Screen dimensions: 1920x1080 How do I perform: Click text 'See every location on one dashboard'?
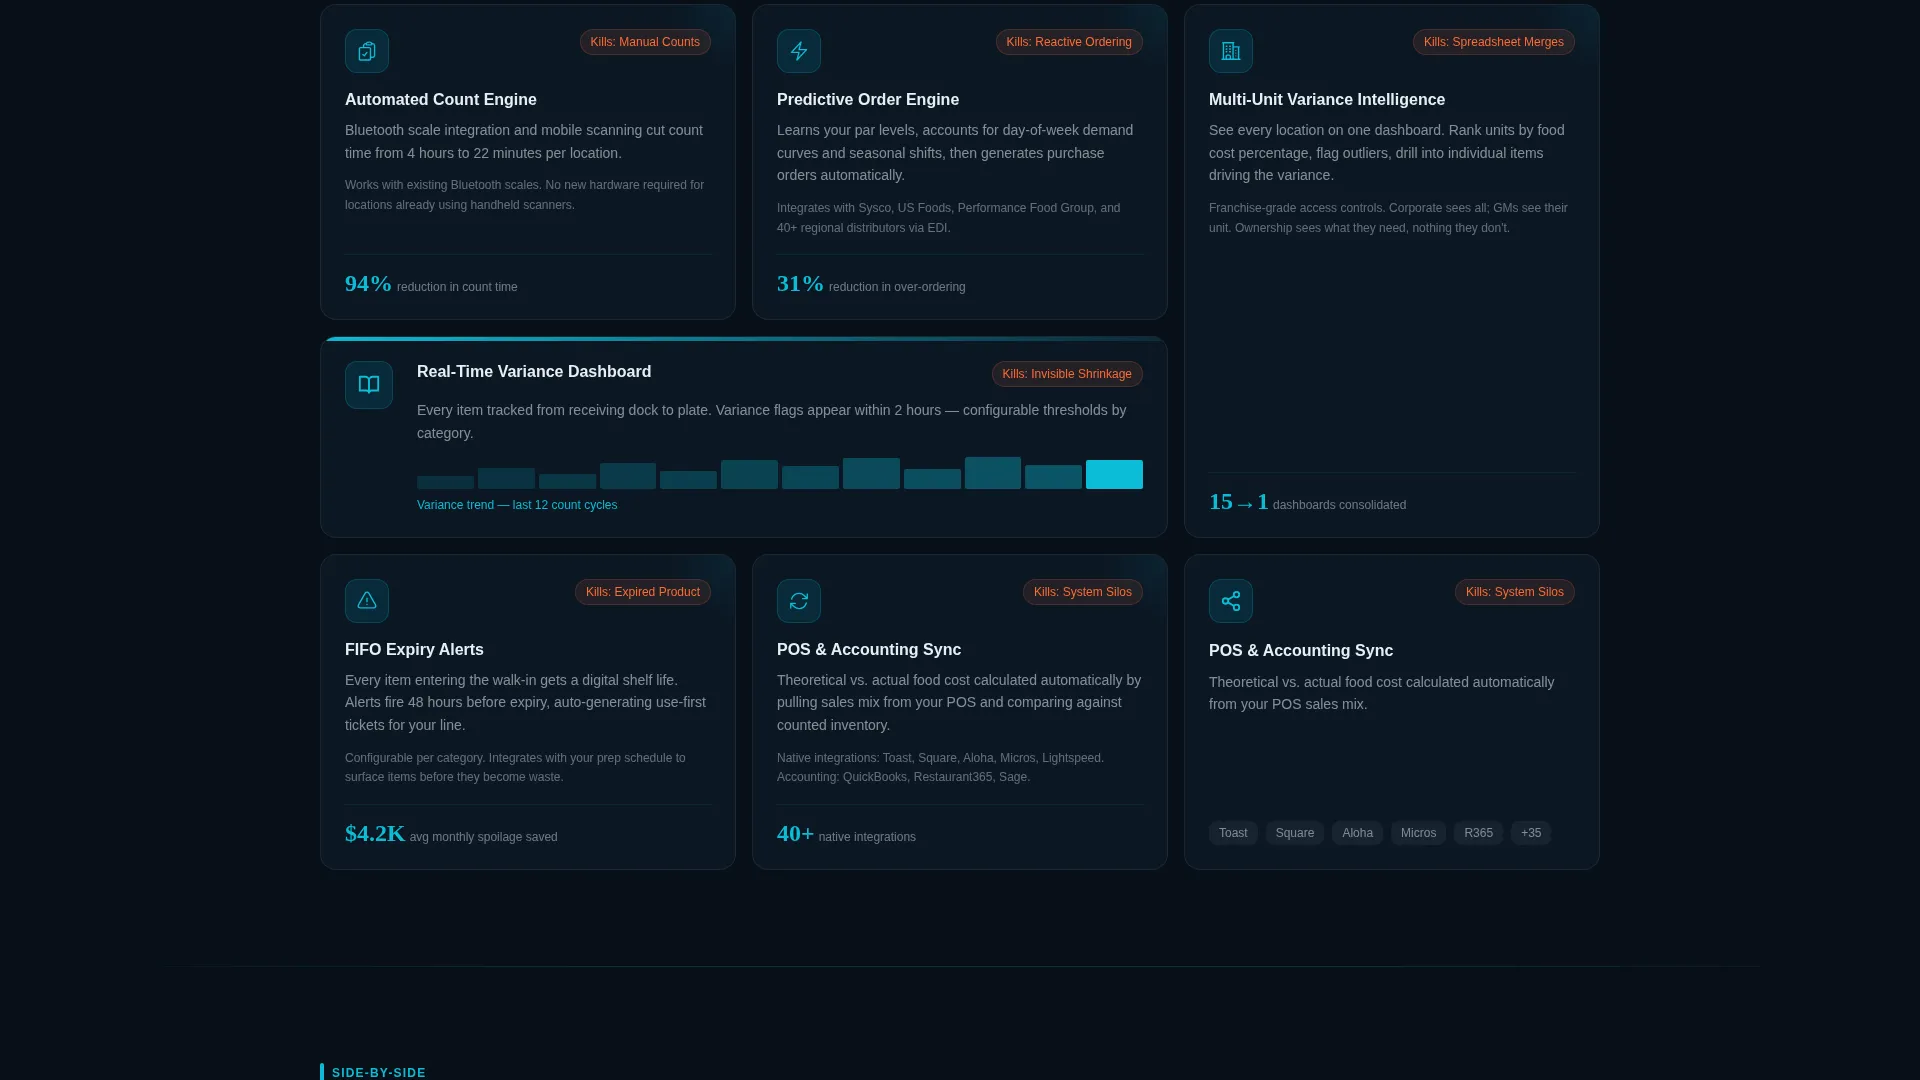pos(1326,130)
